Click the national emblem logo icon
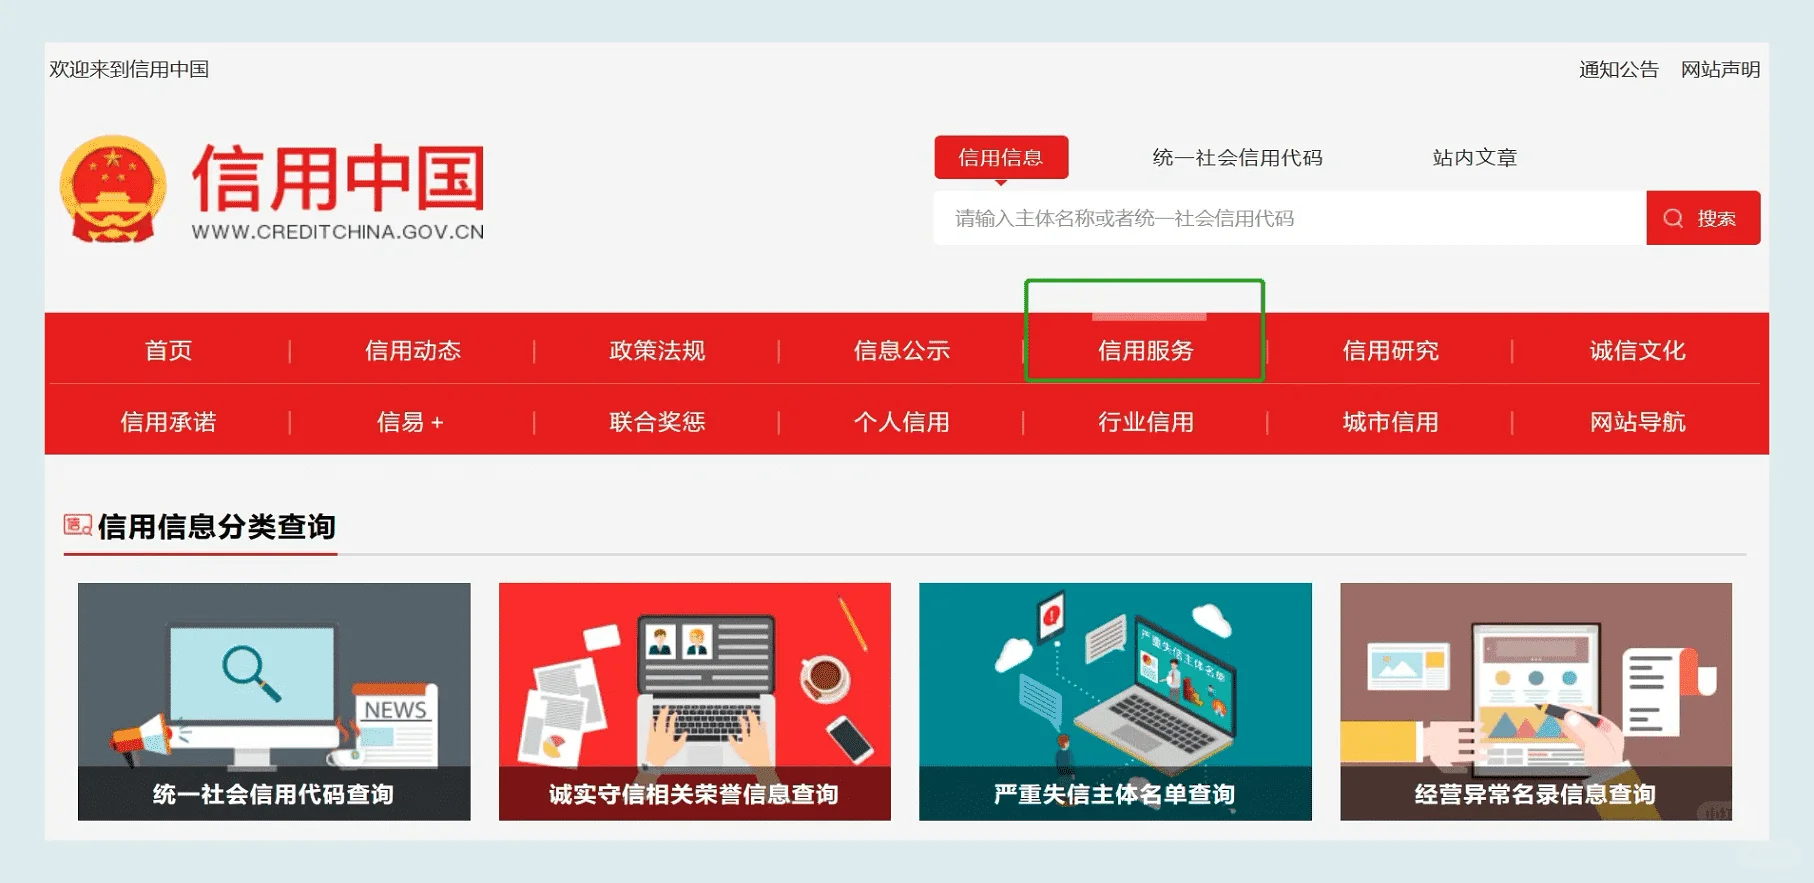The image size is (1814, 883). 113,189
